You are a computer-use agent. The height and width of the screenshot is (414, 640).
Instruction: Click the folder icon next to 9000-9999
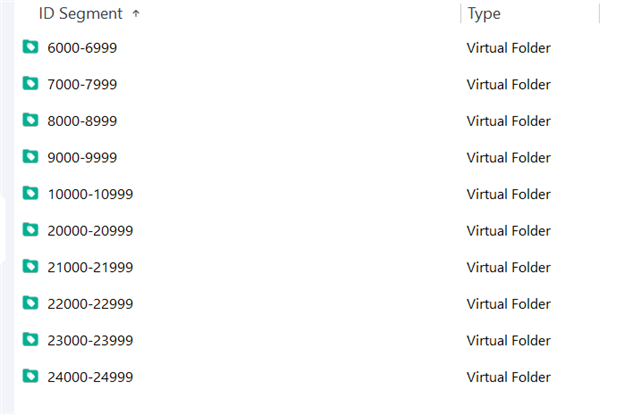point(30,157)
